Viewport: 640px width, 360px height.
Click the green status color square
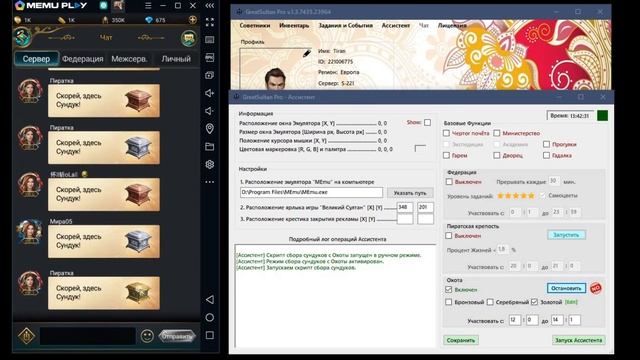pyautogui.click(x=602, y=116)
